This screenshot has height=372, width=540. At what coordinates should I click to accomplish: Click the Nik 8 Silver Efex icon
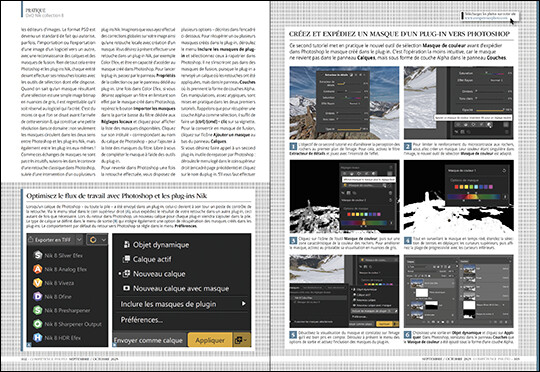38,255
